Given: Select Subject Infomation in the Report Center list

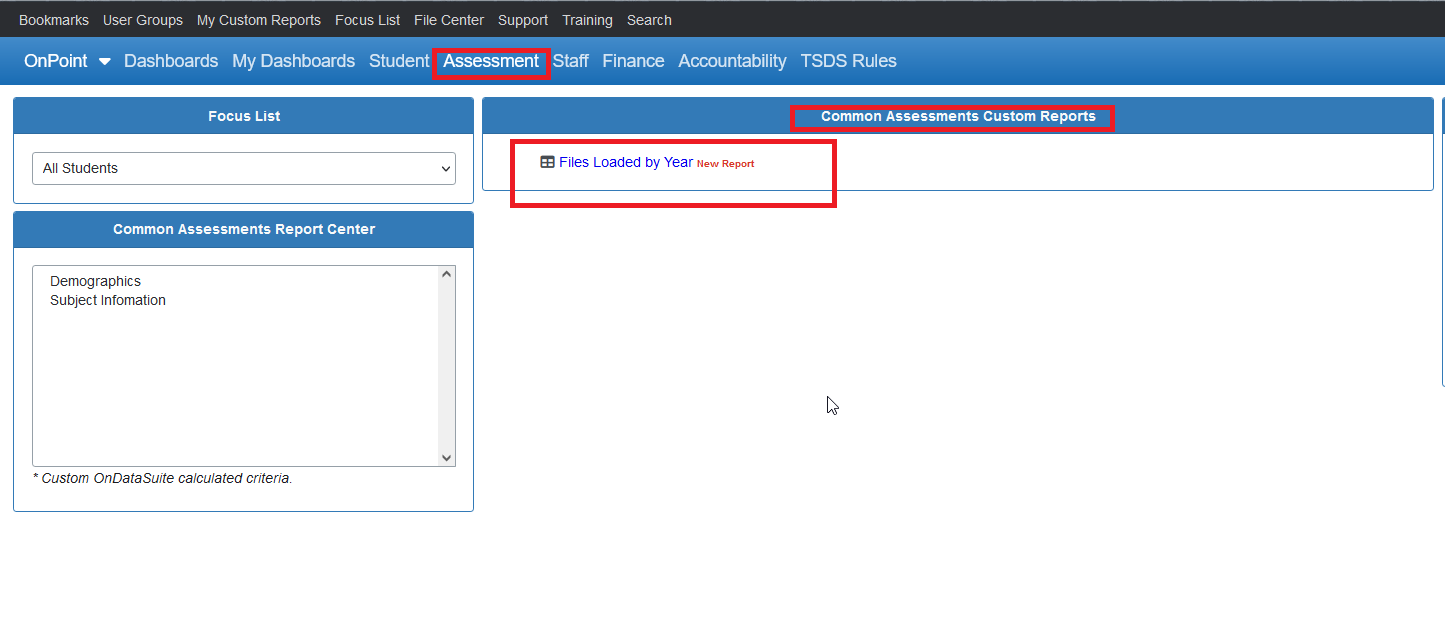Looking at the screenshot, I should (107, 300).
